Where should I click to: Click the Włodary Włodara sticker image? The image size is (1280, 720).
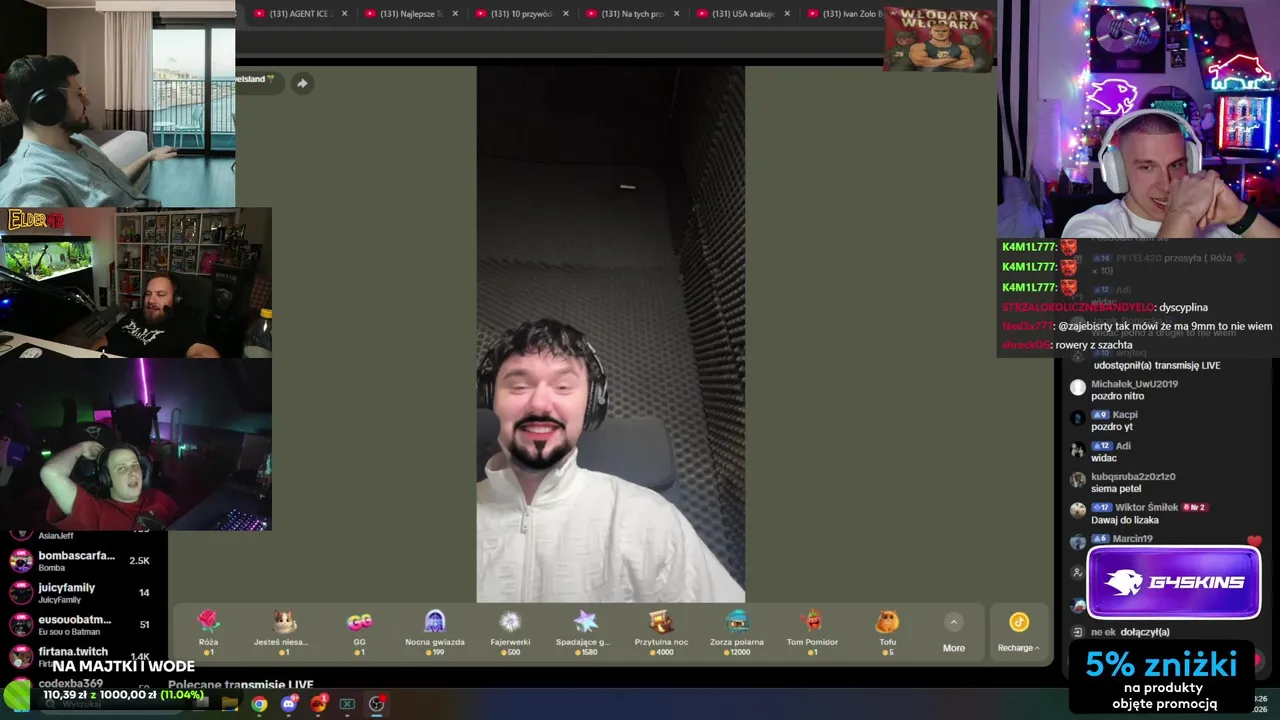[939, 39]
